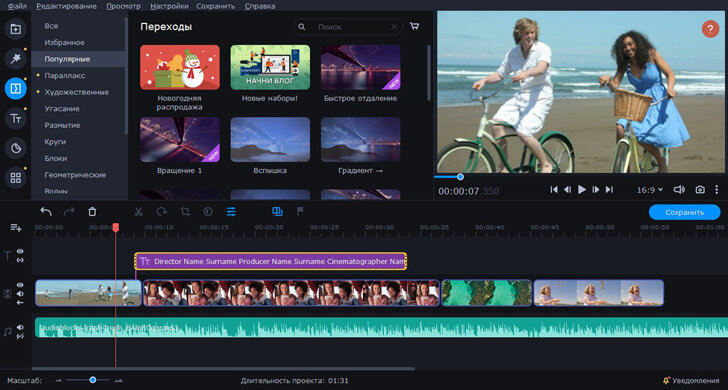Select the transitions panel icon
The width and height of the screenshot is (728, 390).
15,88
